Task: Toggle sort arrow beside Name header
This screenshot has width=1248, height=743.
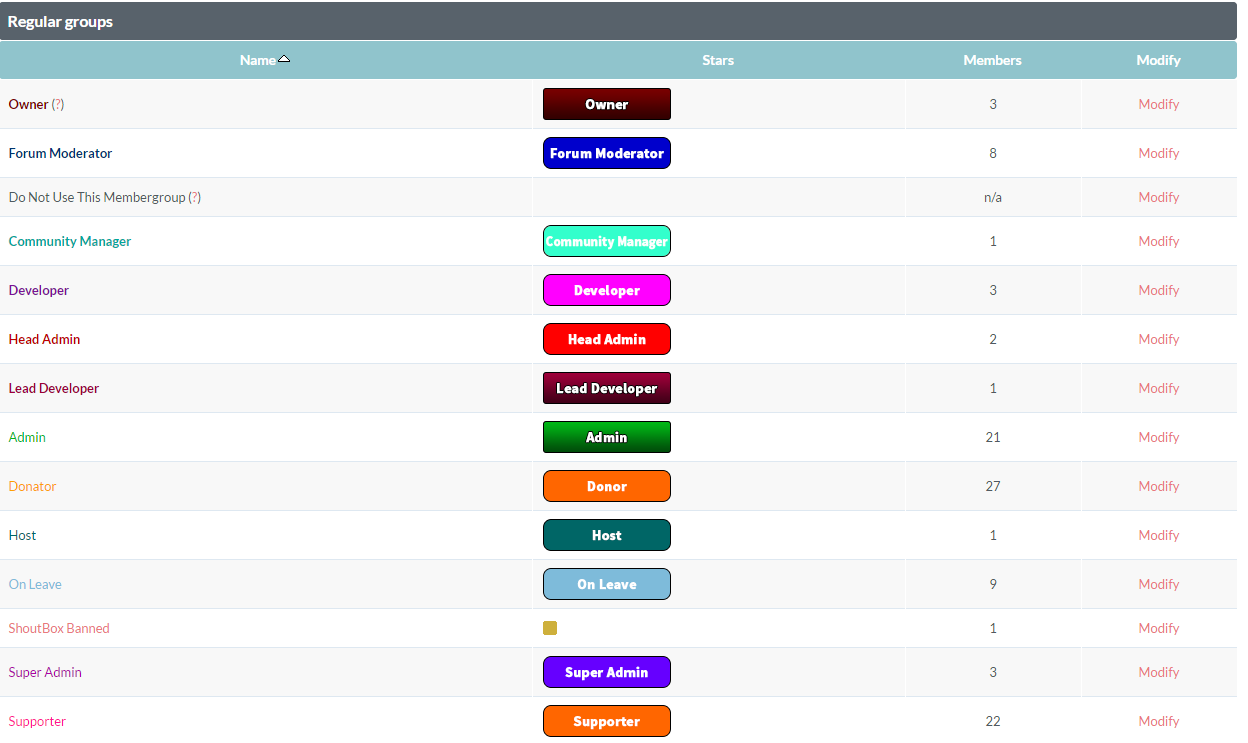Action: click(284, 59)
